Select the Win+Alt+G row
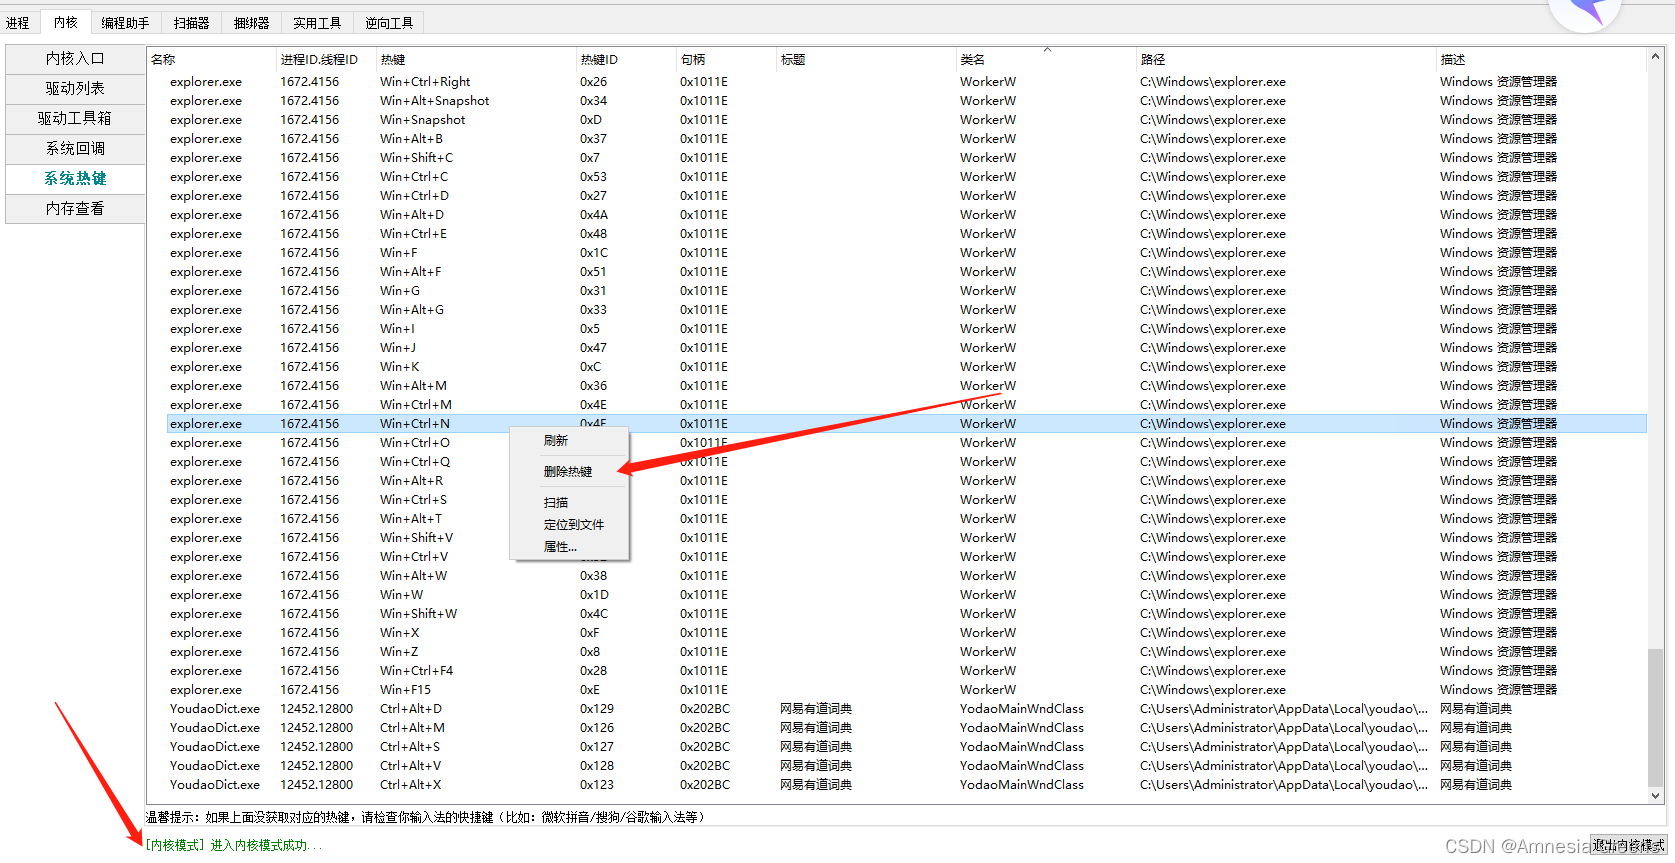Screen dimensions: 1675x863 click(906, 310)
